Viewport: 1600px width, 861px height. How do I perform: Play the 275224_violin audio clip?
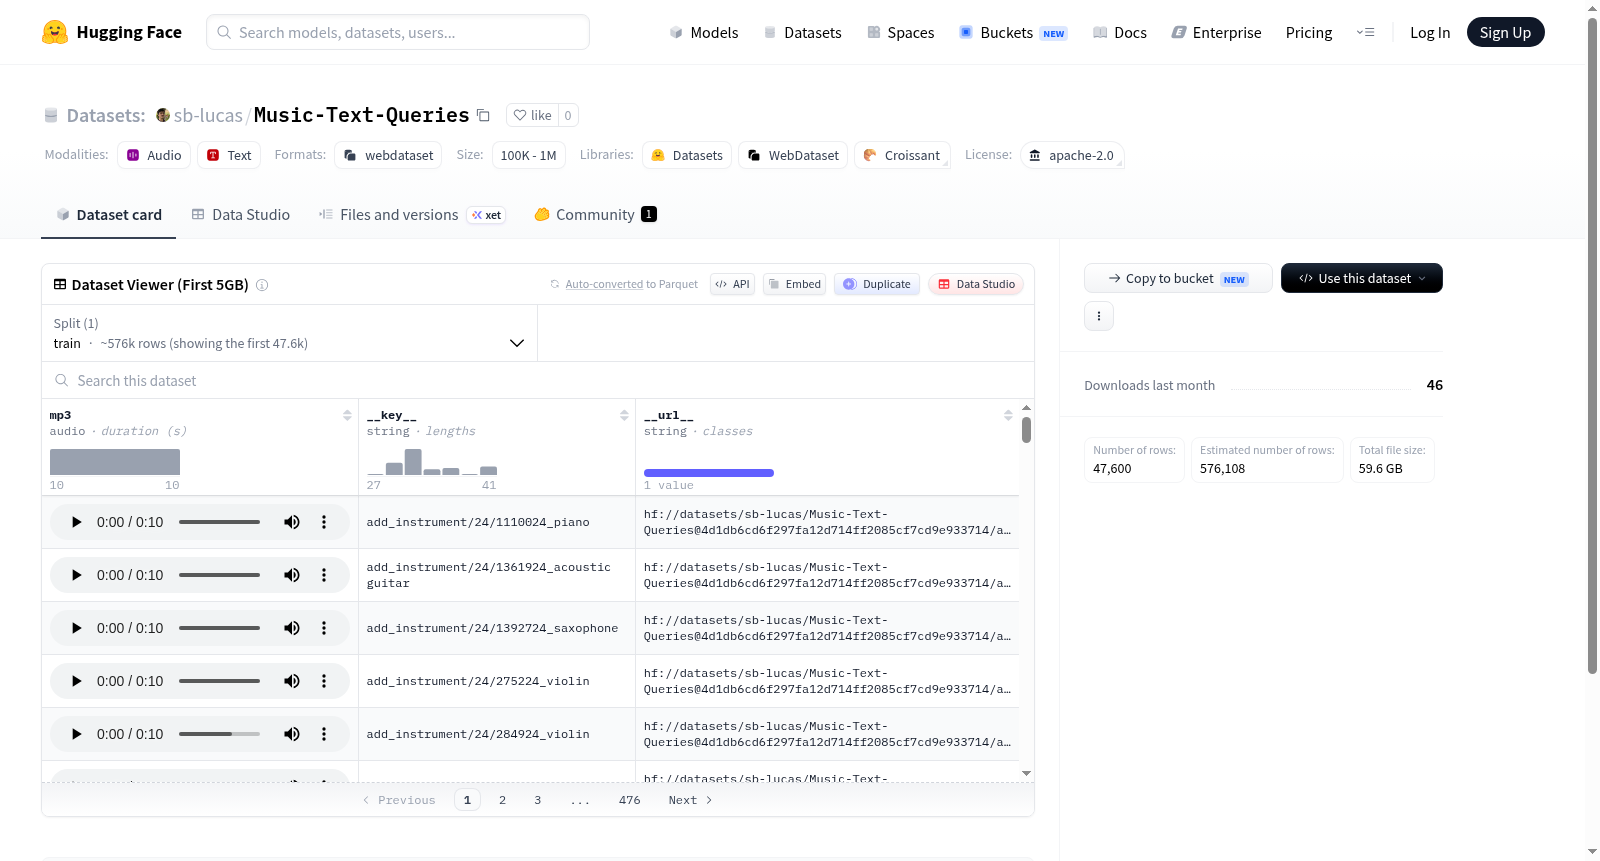[76, 681]
